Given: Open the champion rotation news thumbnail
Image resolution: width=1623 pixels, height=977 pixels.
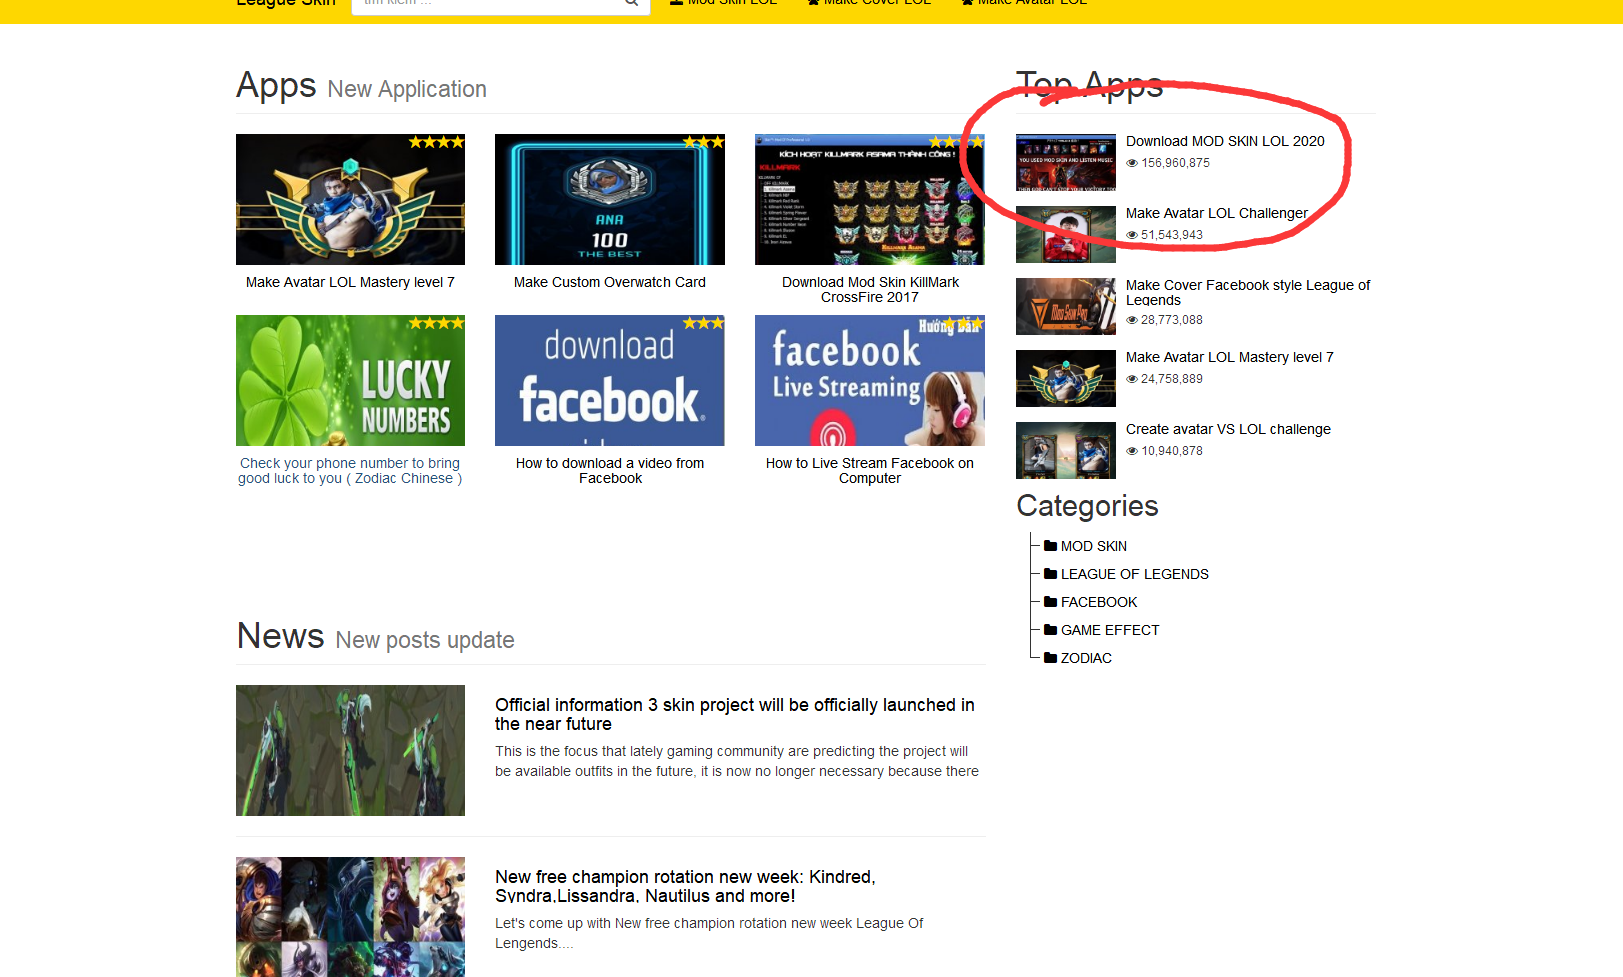Looking at the screenshot, I should pyautogui.click(x=350, y=917).
